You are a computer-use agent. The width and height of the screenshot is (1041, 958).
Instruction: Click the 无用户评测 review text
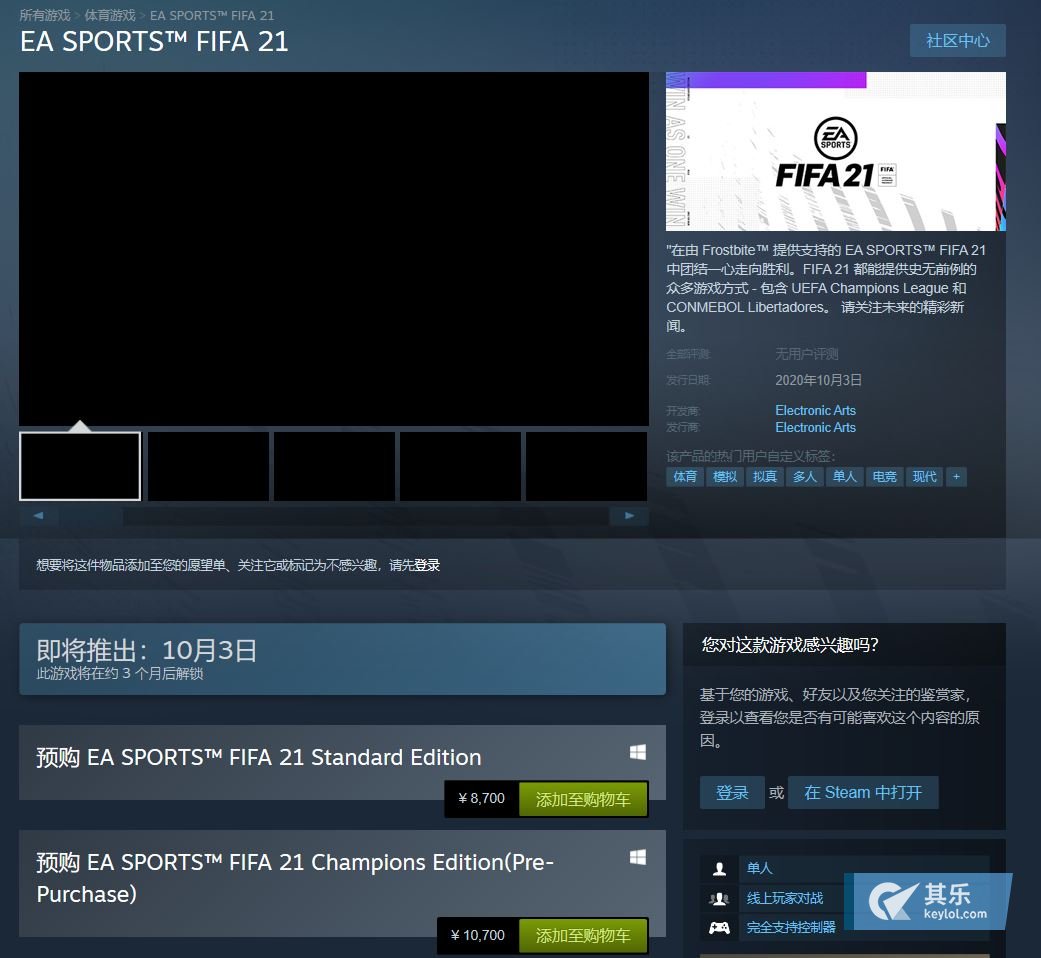[x=807, y=354]
